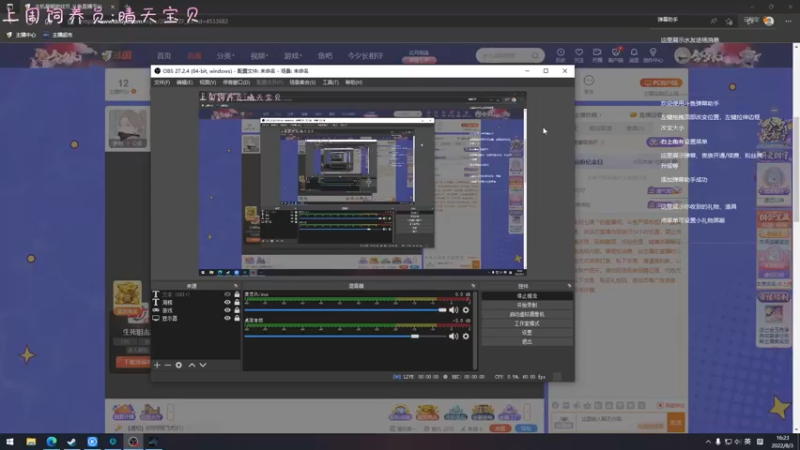Screen dimensions: 800x450
Task: Open the 历史 history clock icon on website
Action: click(x=560, y=55)
